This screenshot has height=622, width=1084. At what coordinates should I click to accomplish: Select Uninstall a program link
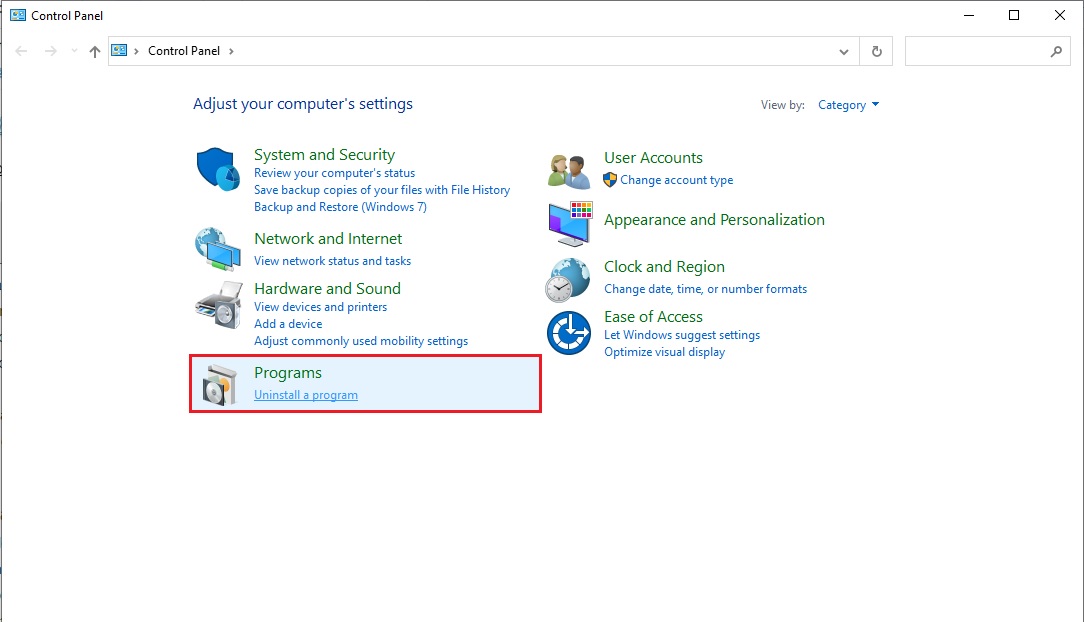click(306, 395)
